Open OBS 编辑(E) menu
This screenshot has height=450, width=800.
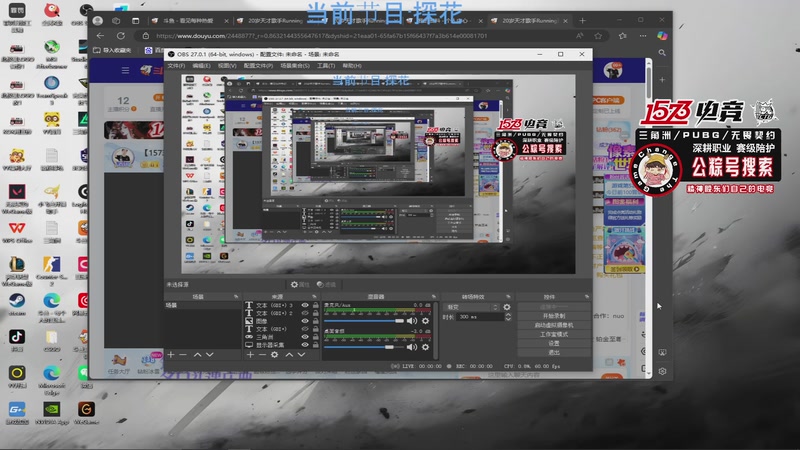pyautogui.click(x=201, y=66)
